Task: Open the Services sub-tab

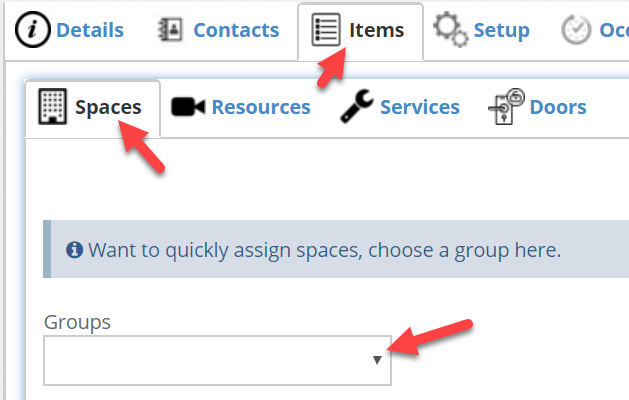Action: [420, 107]
